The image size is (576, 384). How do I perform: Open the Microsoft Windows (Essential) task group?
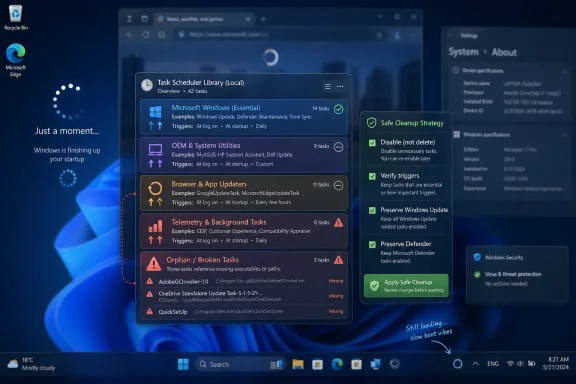(244, 116)
